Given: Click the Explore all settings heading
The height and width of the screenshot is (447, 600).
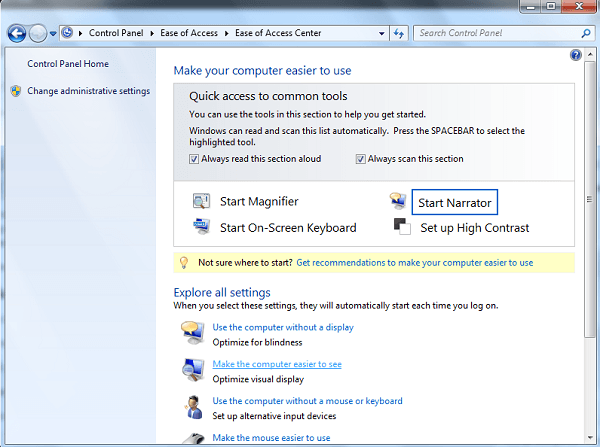Looking at the screenshot, I should click(222, 293).
